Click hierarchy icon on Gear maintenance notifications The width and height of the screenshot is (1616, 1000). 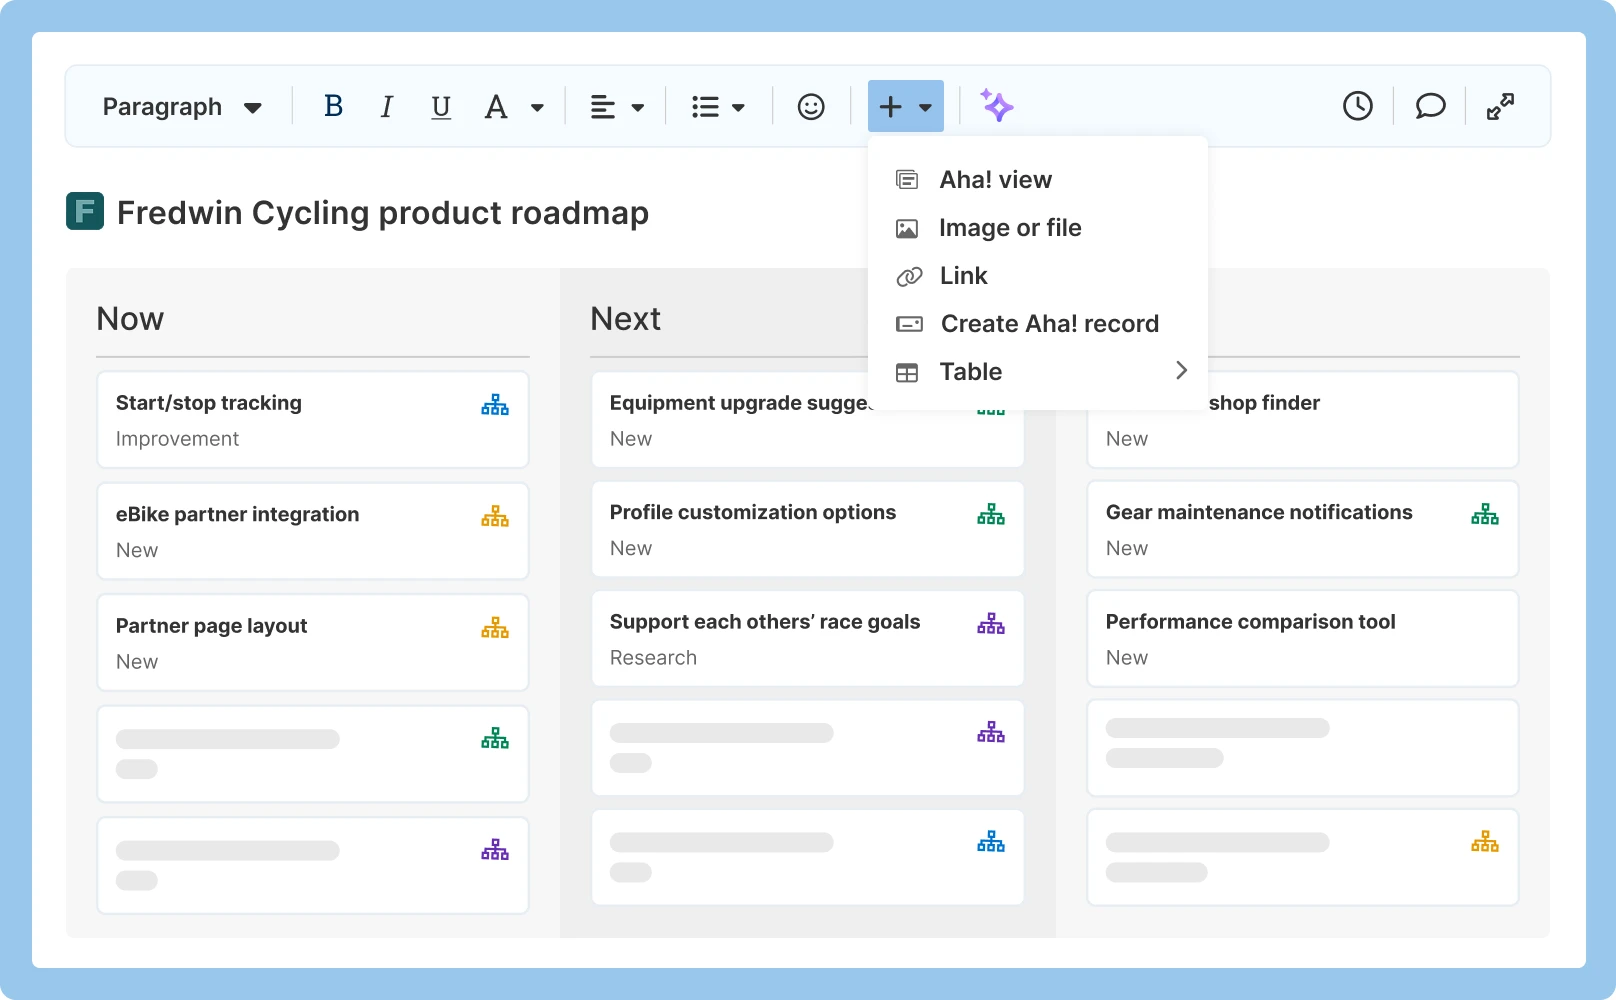(x=1485, y=513)
